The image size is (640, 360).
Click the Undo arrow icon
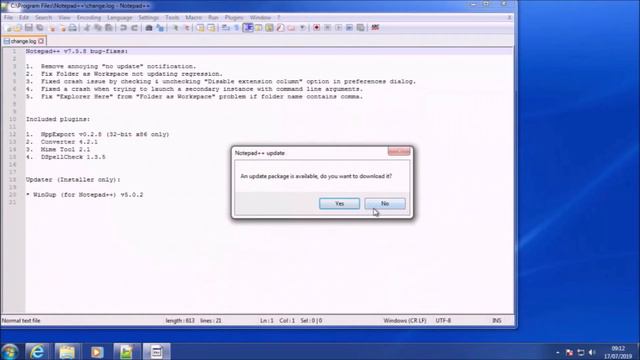click(123, 28)
